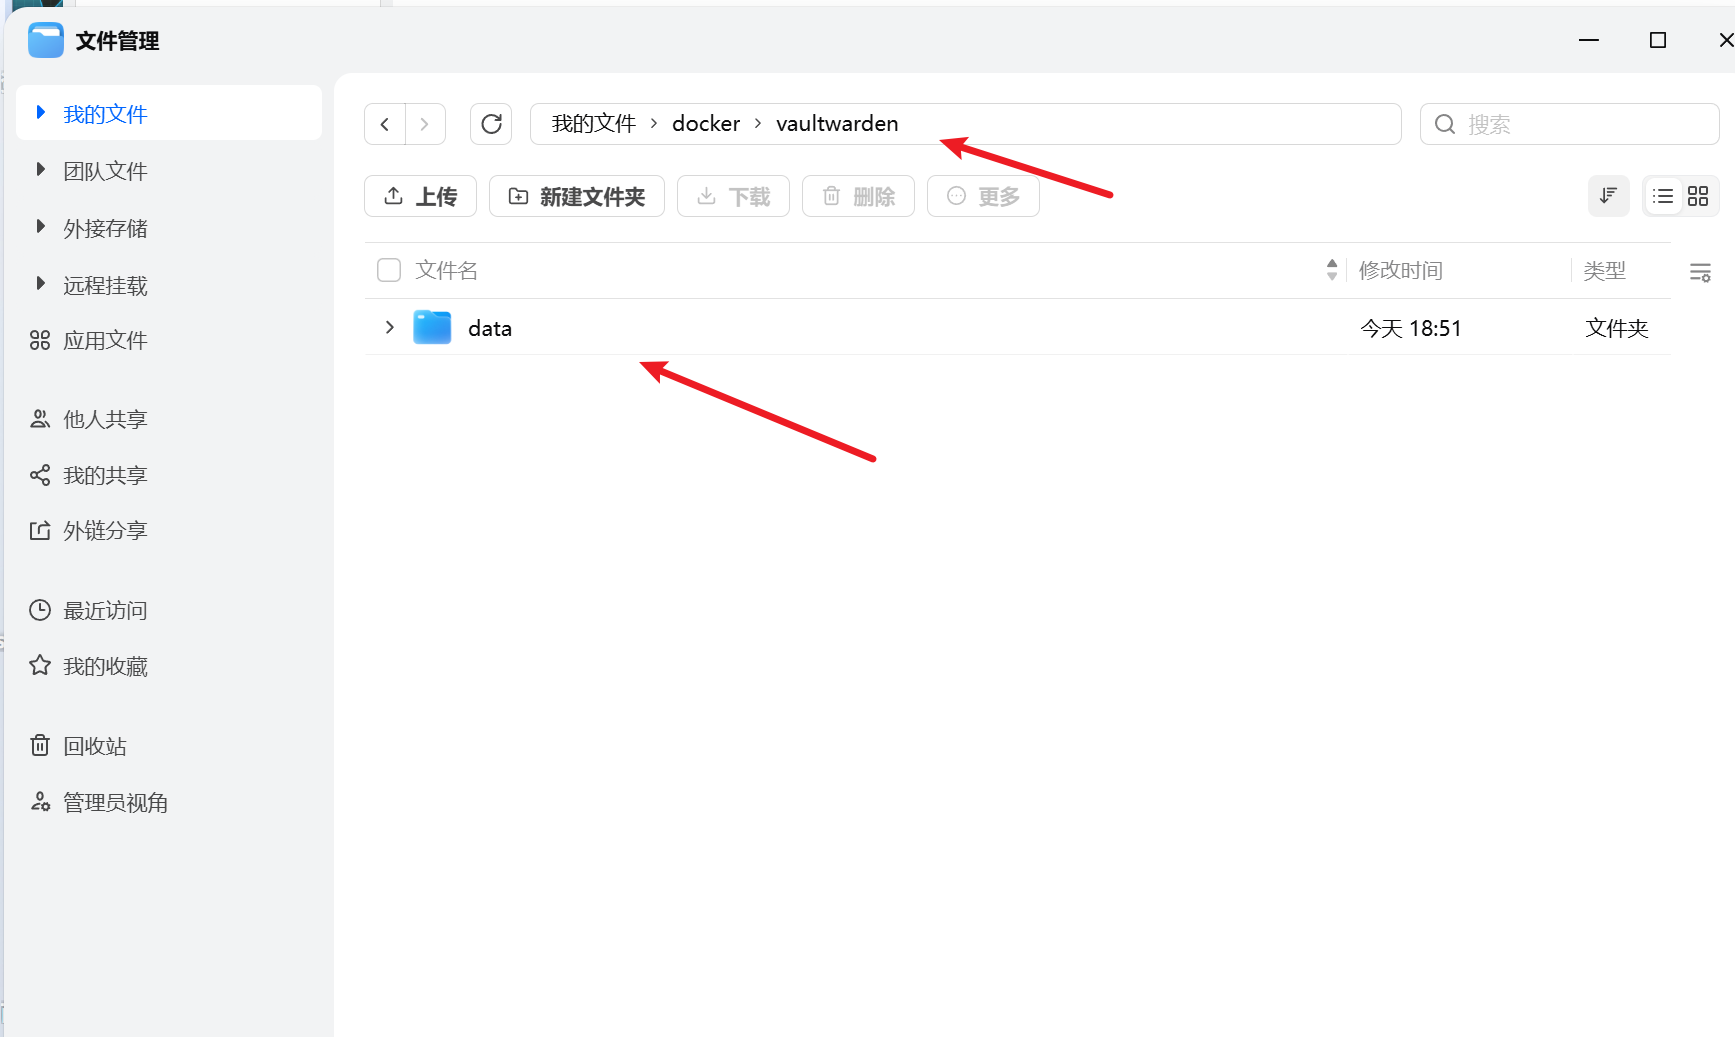
Task: Click the 更多 more button
Action: click(x=983, y=196)
